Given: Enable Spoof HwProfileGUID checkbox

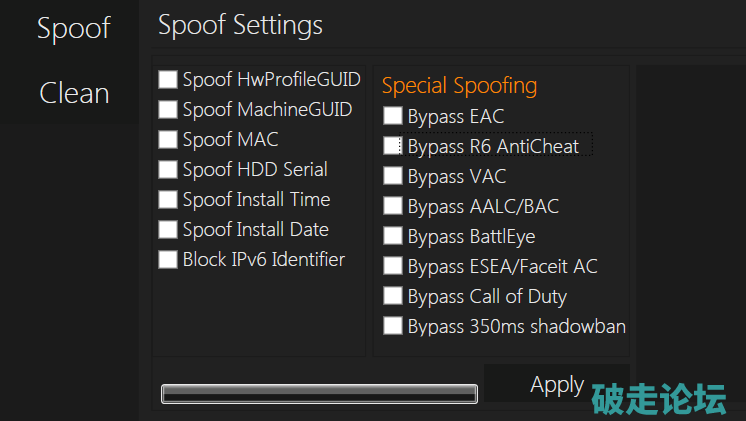Looking at the screenshot, I should click(x=168, y=80).
